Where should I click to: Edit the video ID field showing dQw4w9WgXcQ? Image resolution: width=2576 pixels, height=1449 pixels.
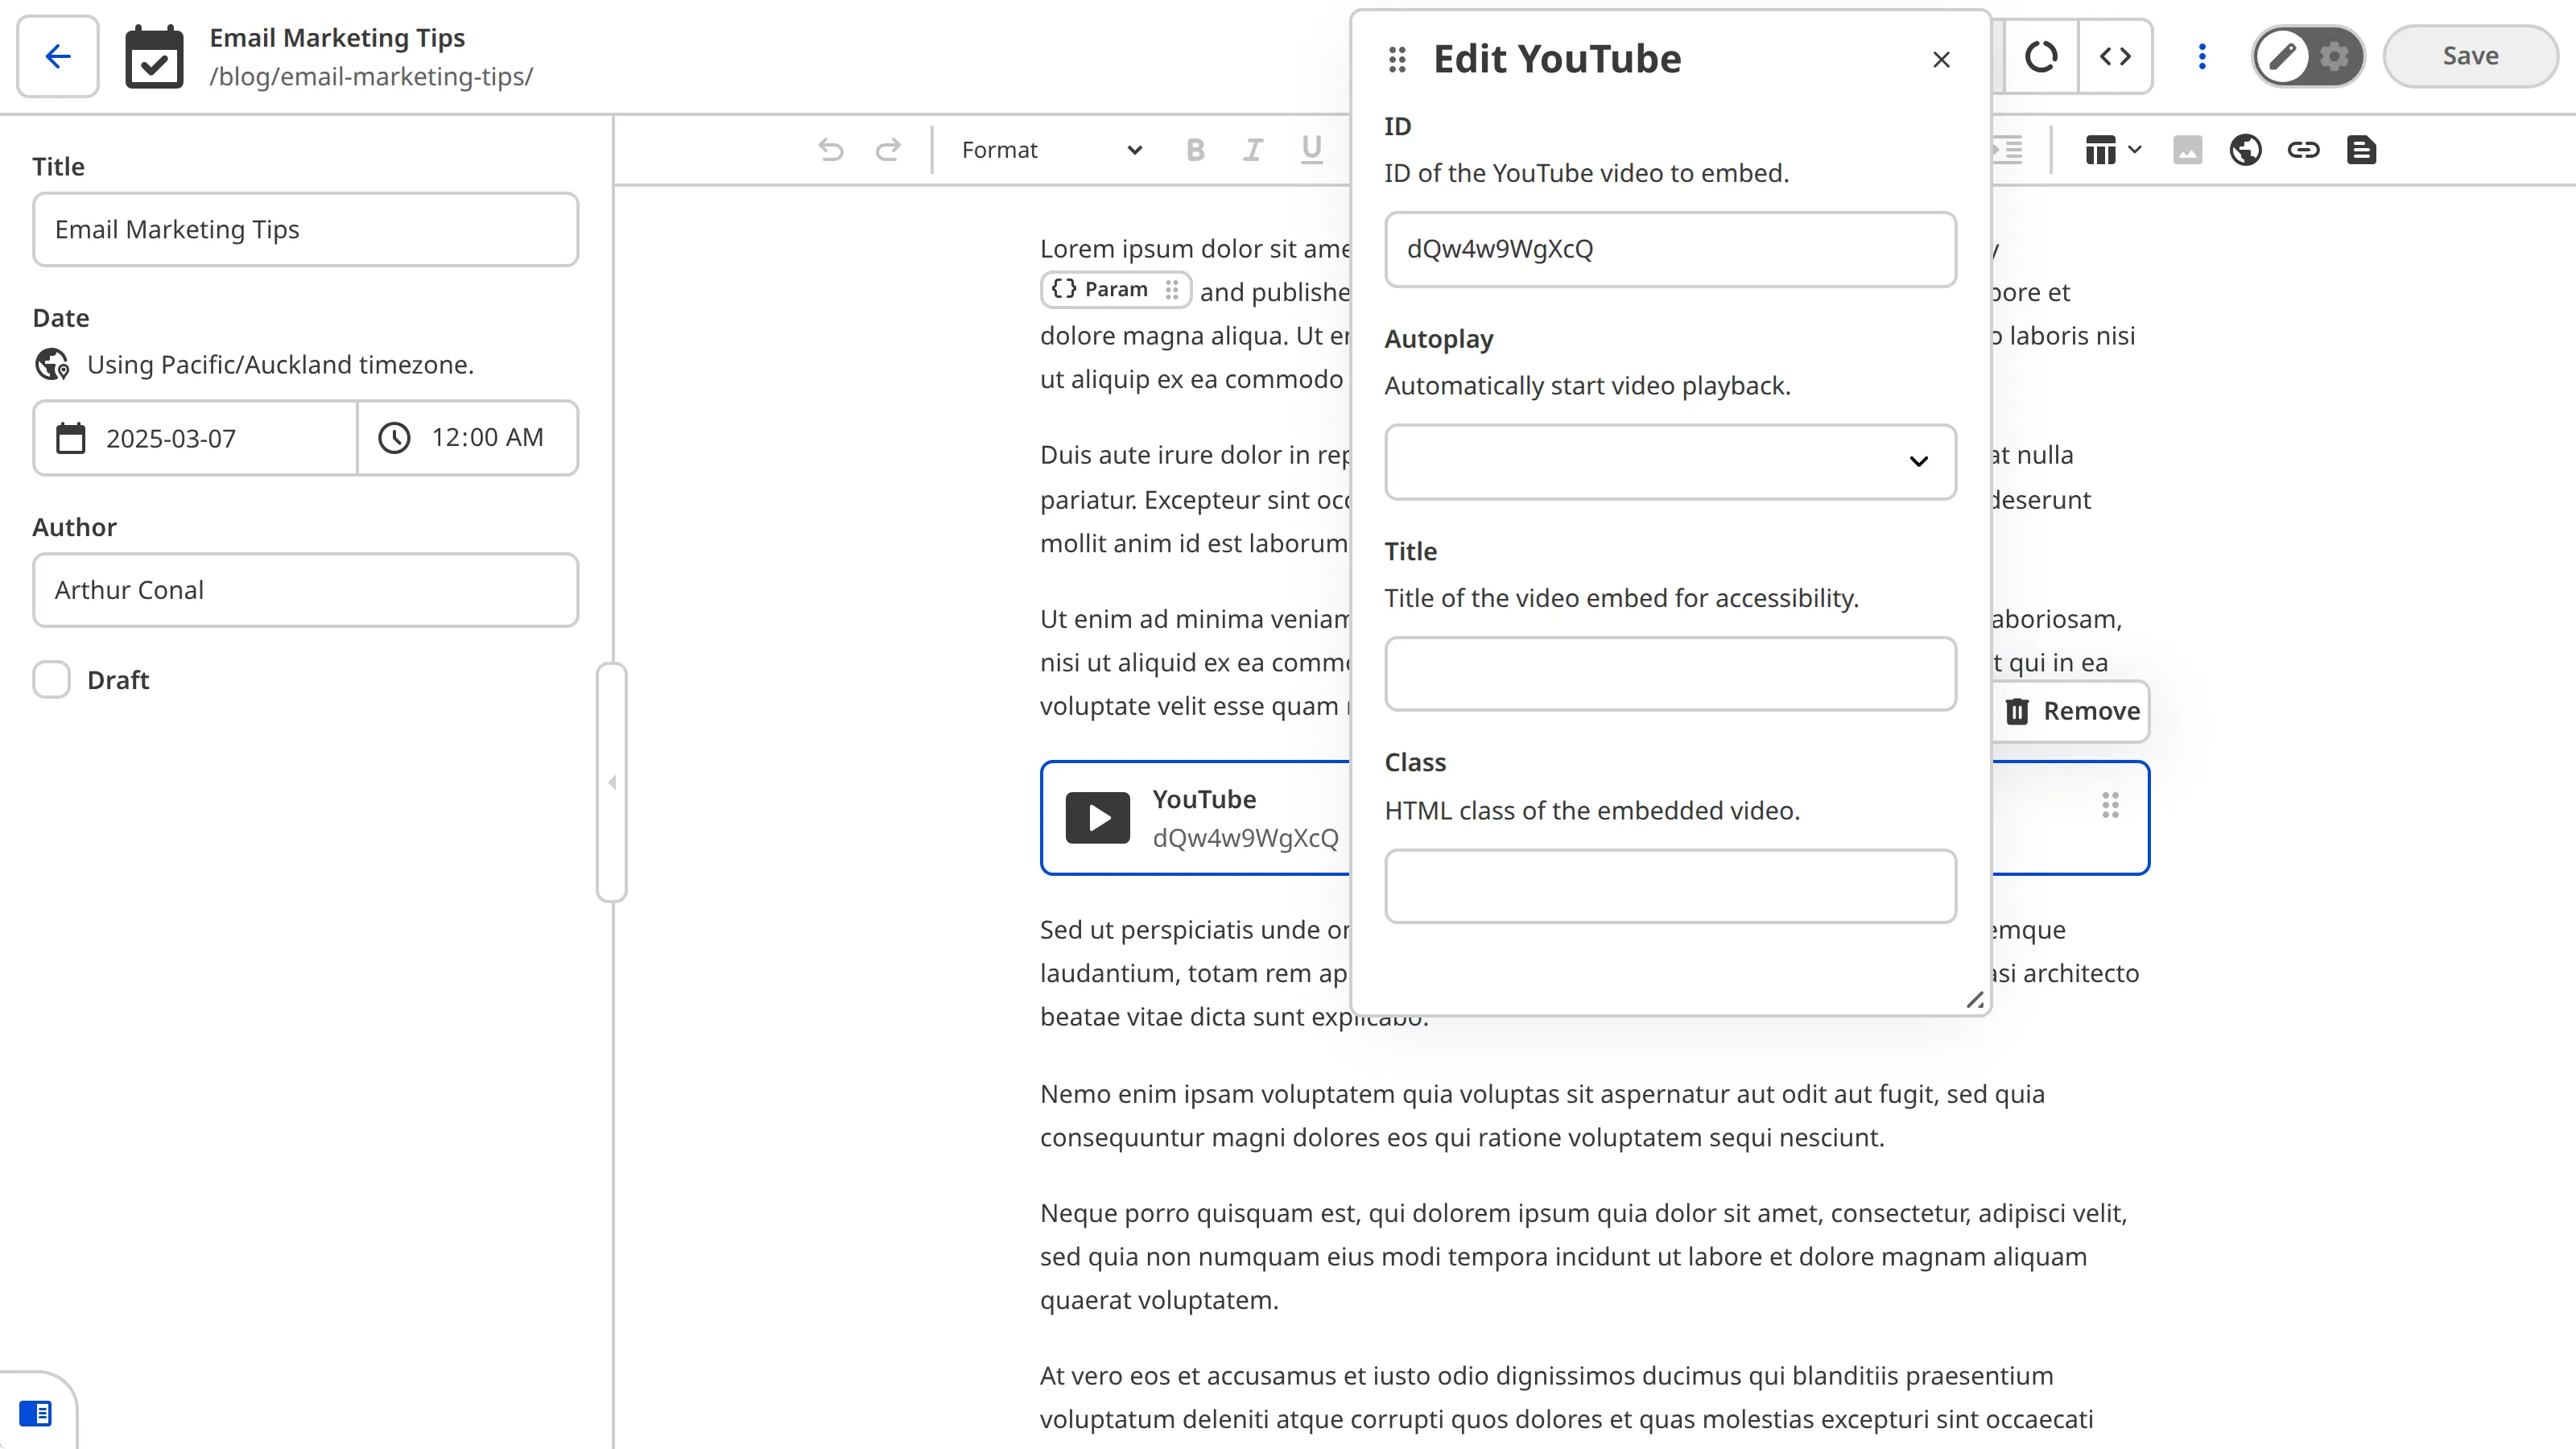(1670, 249)
